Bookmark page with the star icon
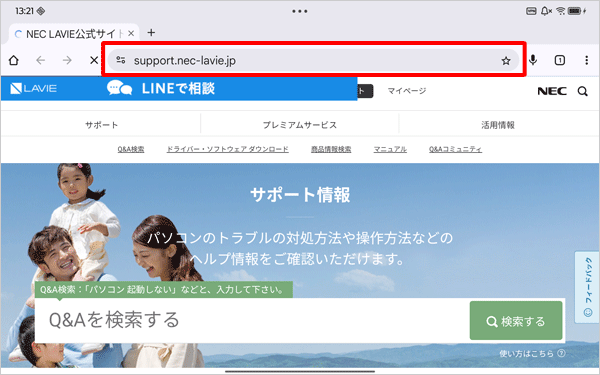 click(506, 60)
